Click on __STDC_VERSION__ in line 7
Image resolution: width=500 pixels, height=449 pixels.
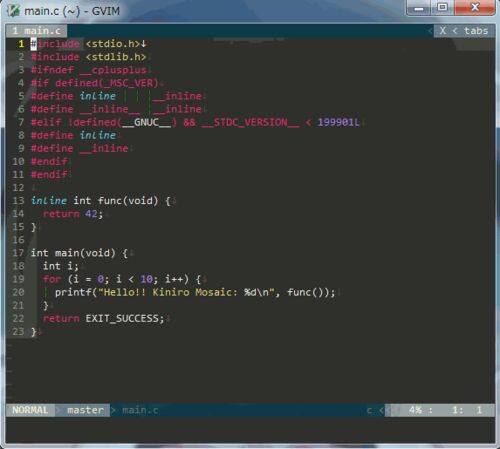[x=250, y=122]
